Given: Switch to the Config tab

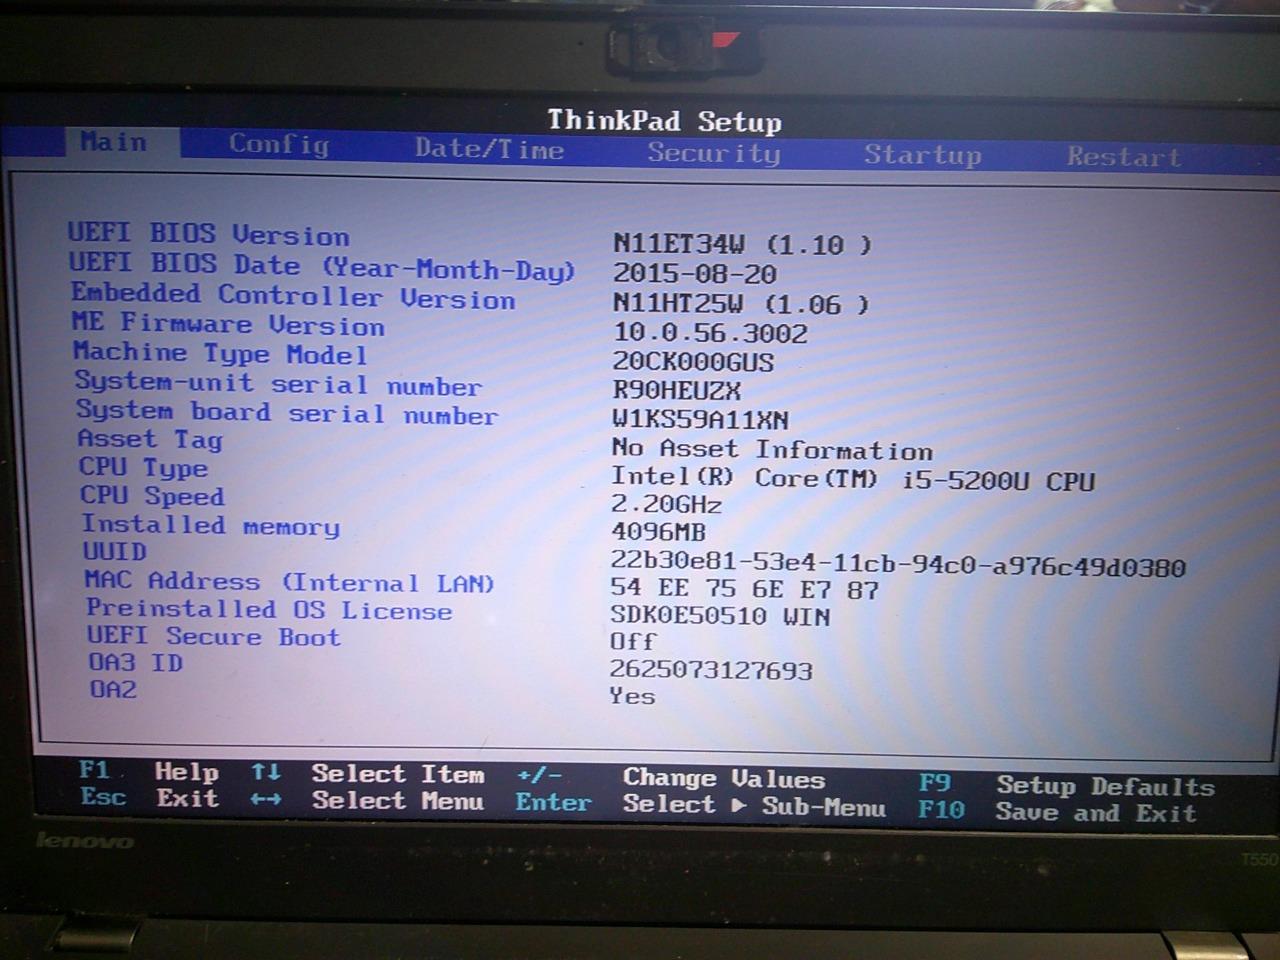Looking at the screenshot, I should [x=278, y=144].
